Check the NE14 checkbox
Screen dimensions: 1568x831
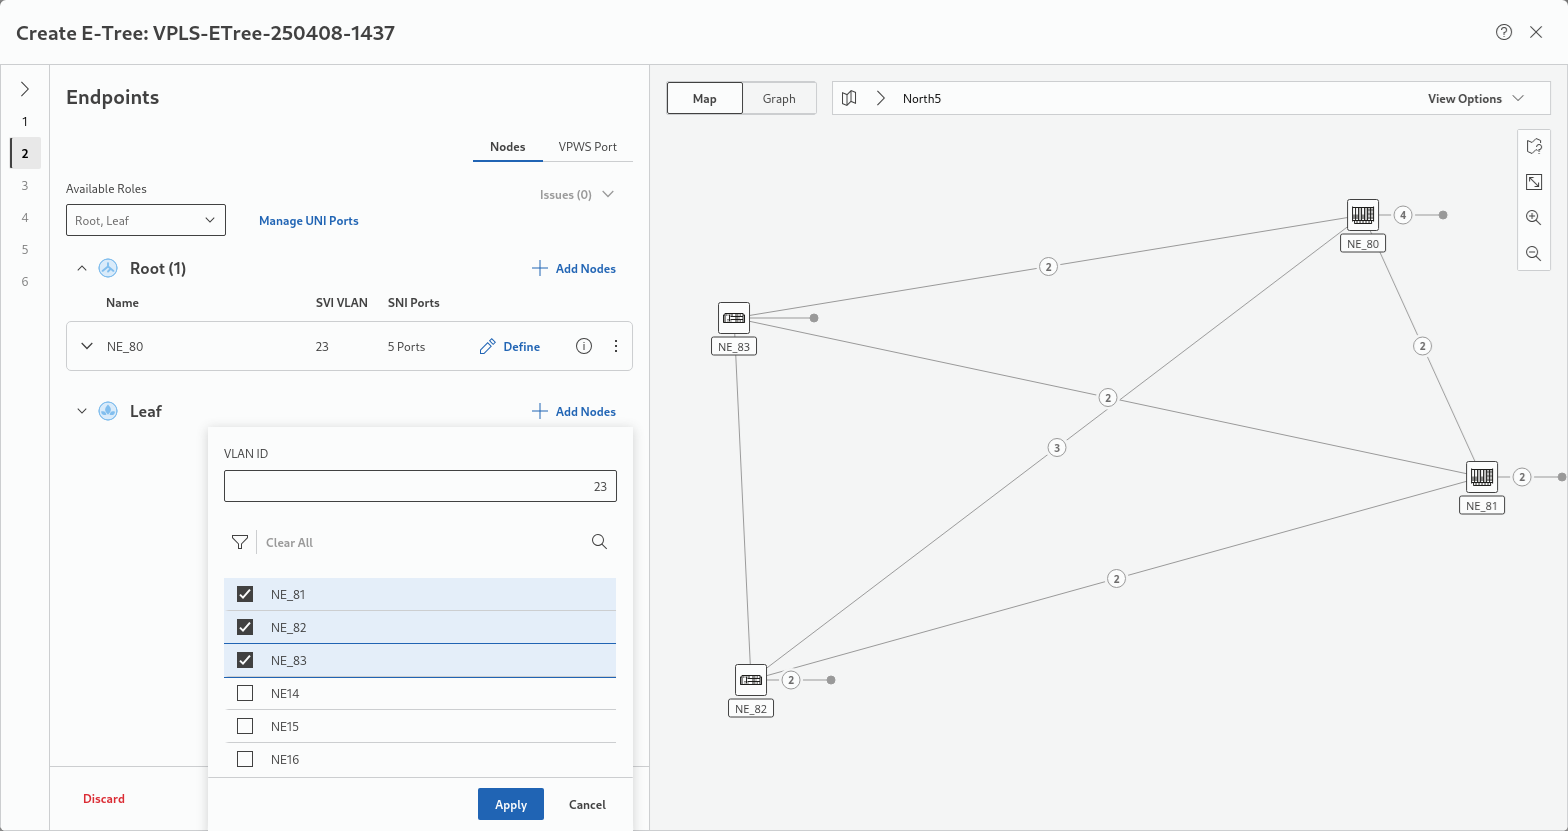click(245, 693)
